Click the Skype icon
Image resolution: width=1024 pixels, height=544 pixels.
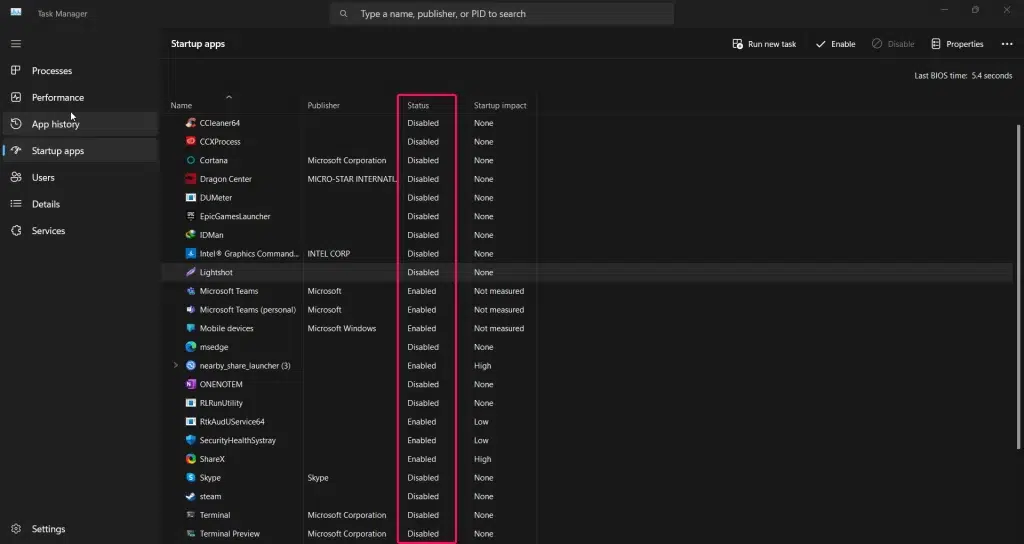(x=191, y=477)
